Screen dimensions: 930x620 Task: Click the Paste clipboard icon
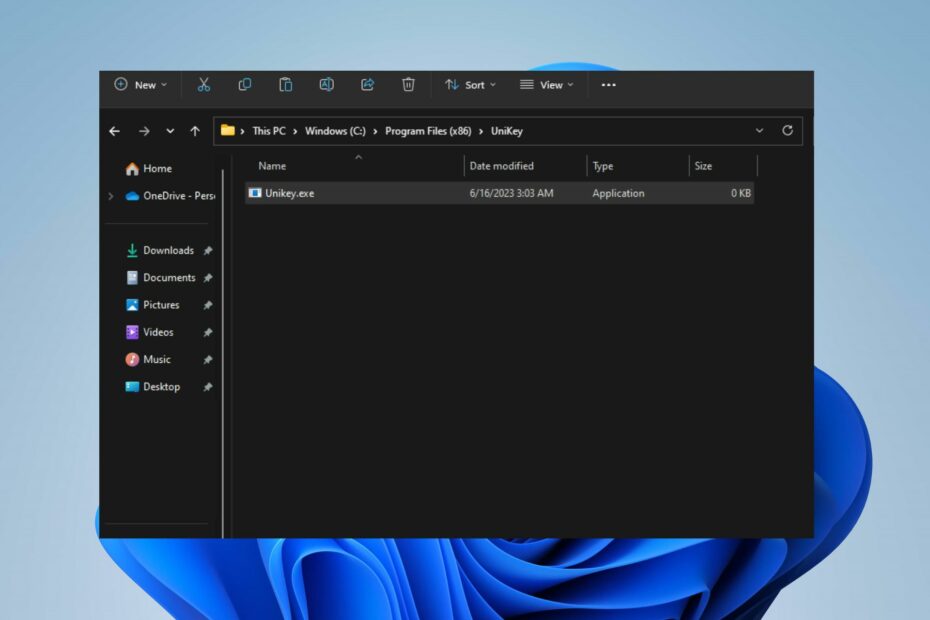(x=285, y=85)
